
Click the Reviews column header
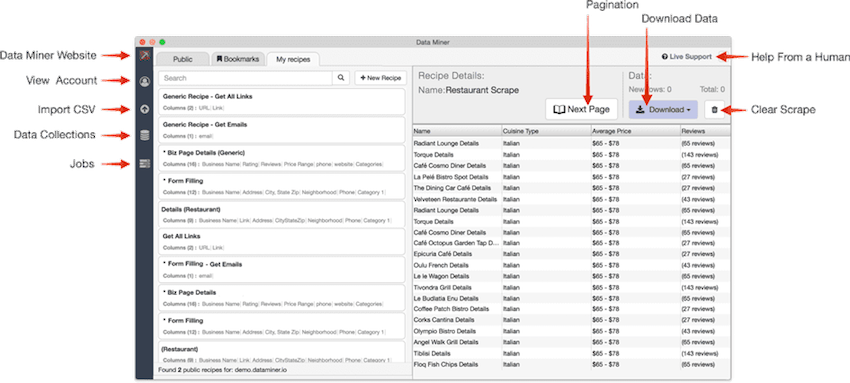pos(706,131)
